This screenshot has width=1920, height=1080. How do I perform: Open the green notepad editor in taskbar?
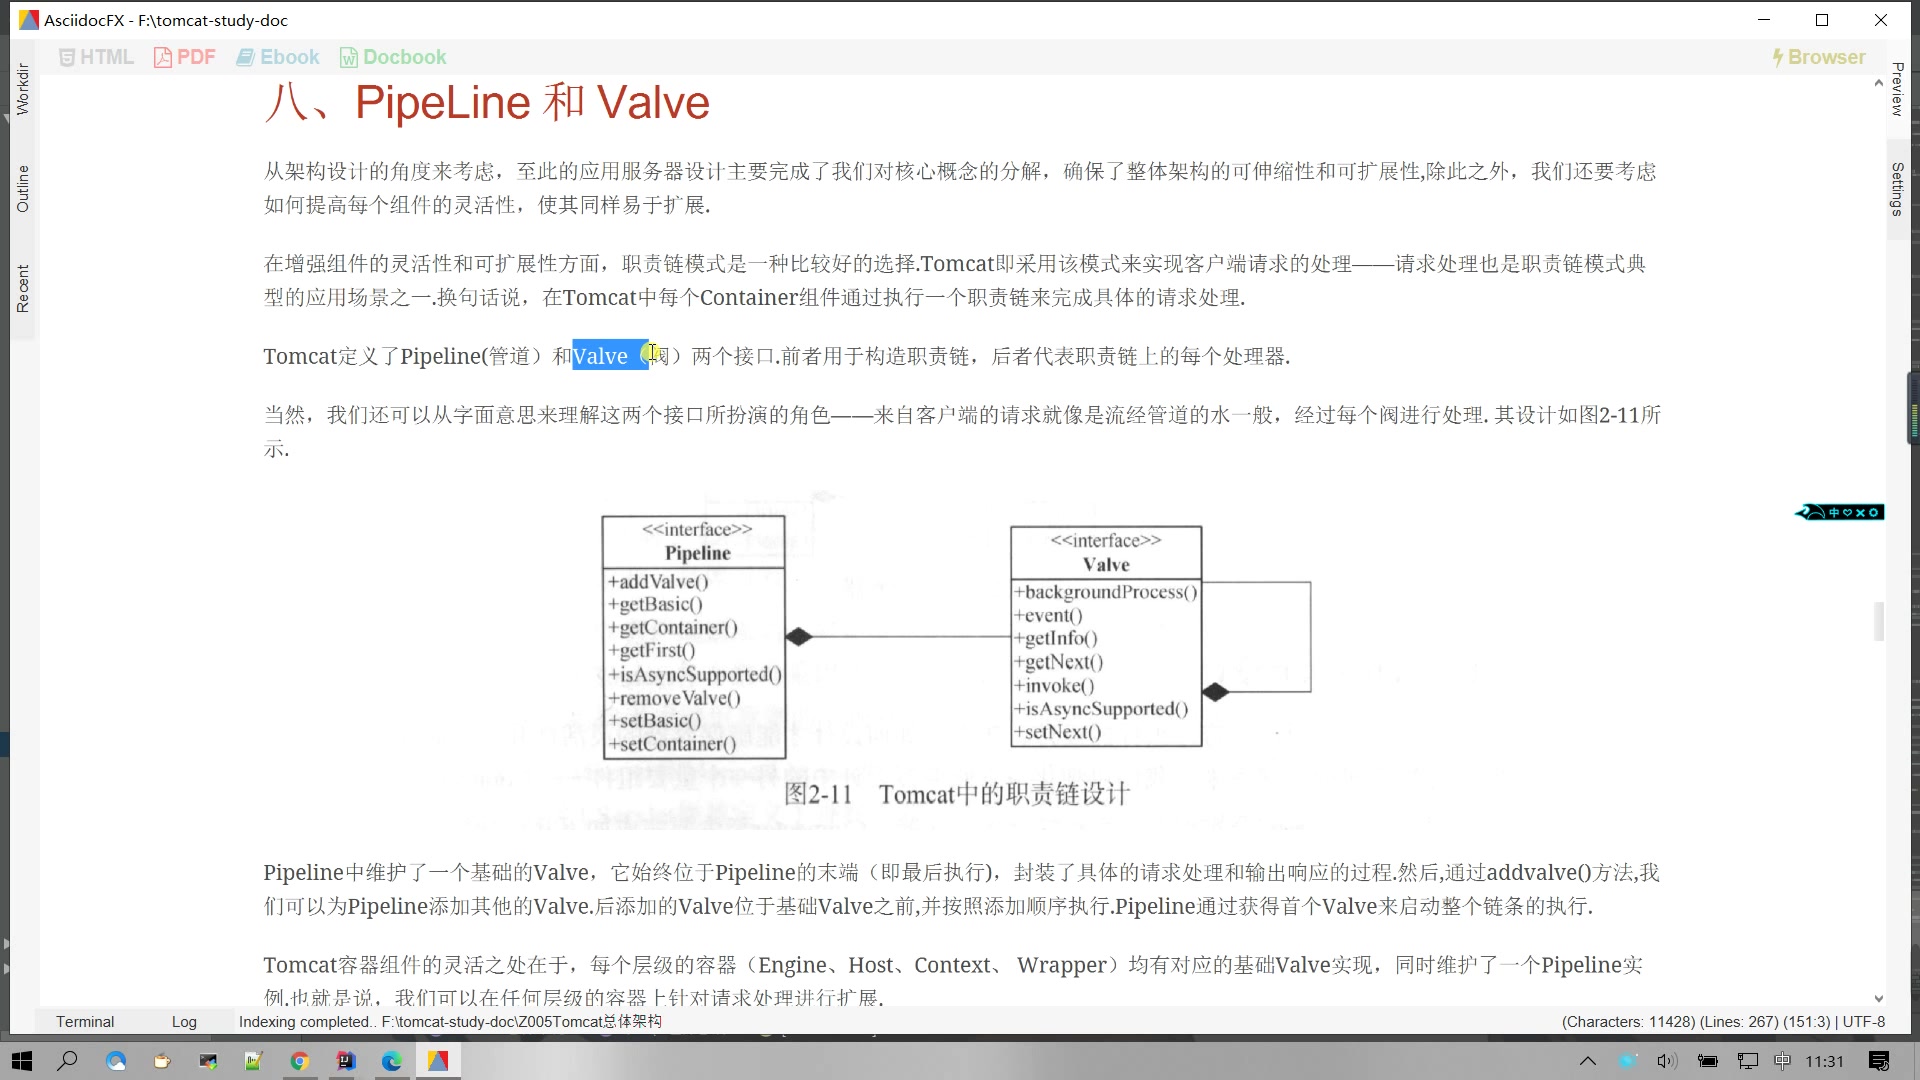253,1061
